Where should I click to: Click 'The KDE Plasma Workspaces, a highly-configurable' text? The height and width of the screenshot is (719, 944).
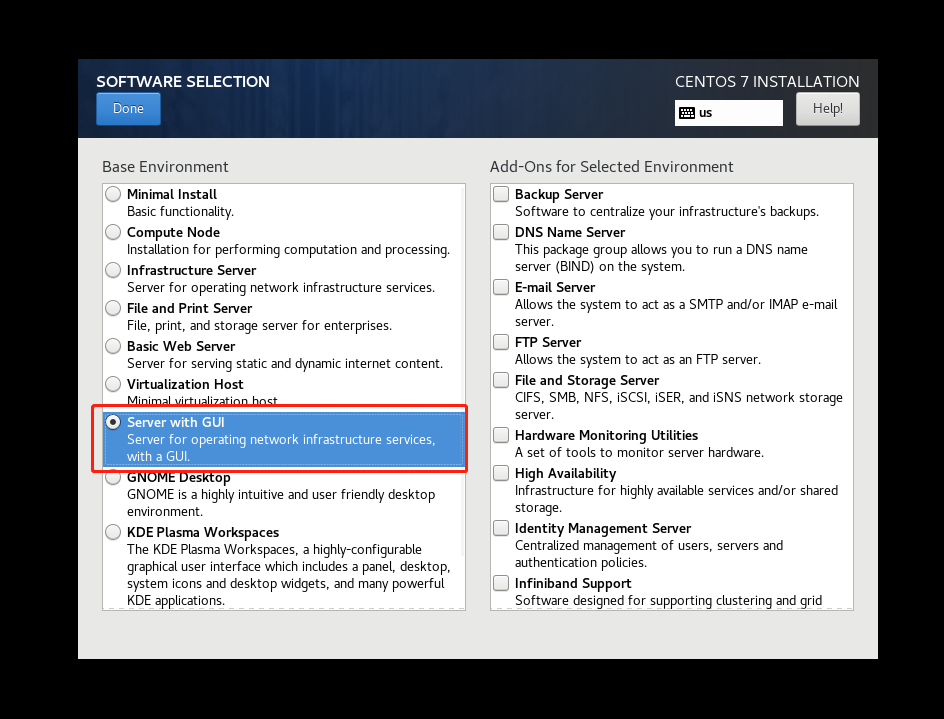[288, 574]
